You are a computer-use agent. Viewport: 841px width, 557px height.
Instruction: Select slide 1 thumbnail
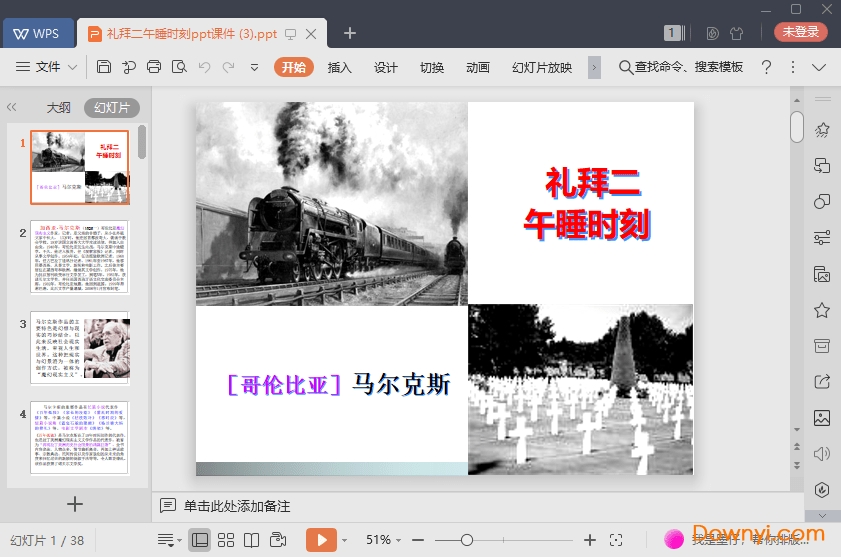(80, 167)
